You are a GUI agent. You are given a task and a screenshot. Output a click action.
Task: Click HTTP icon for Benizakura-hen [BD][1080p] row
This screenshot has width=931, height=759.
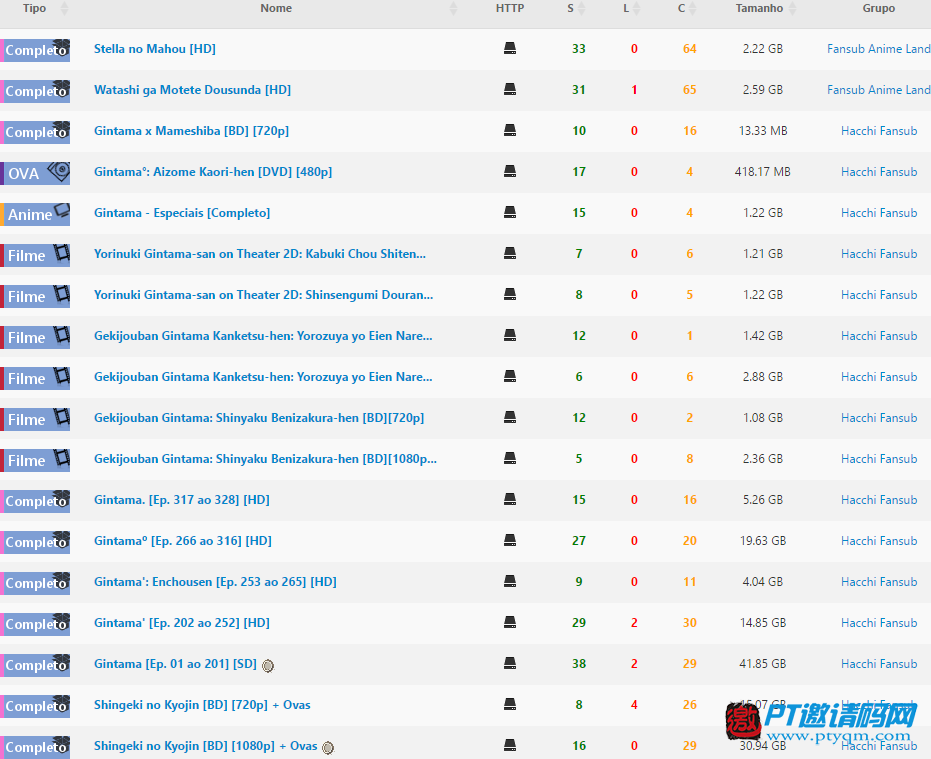click(x=509, y=458)
